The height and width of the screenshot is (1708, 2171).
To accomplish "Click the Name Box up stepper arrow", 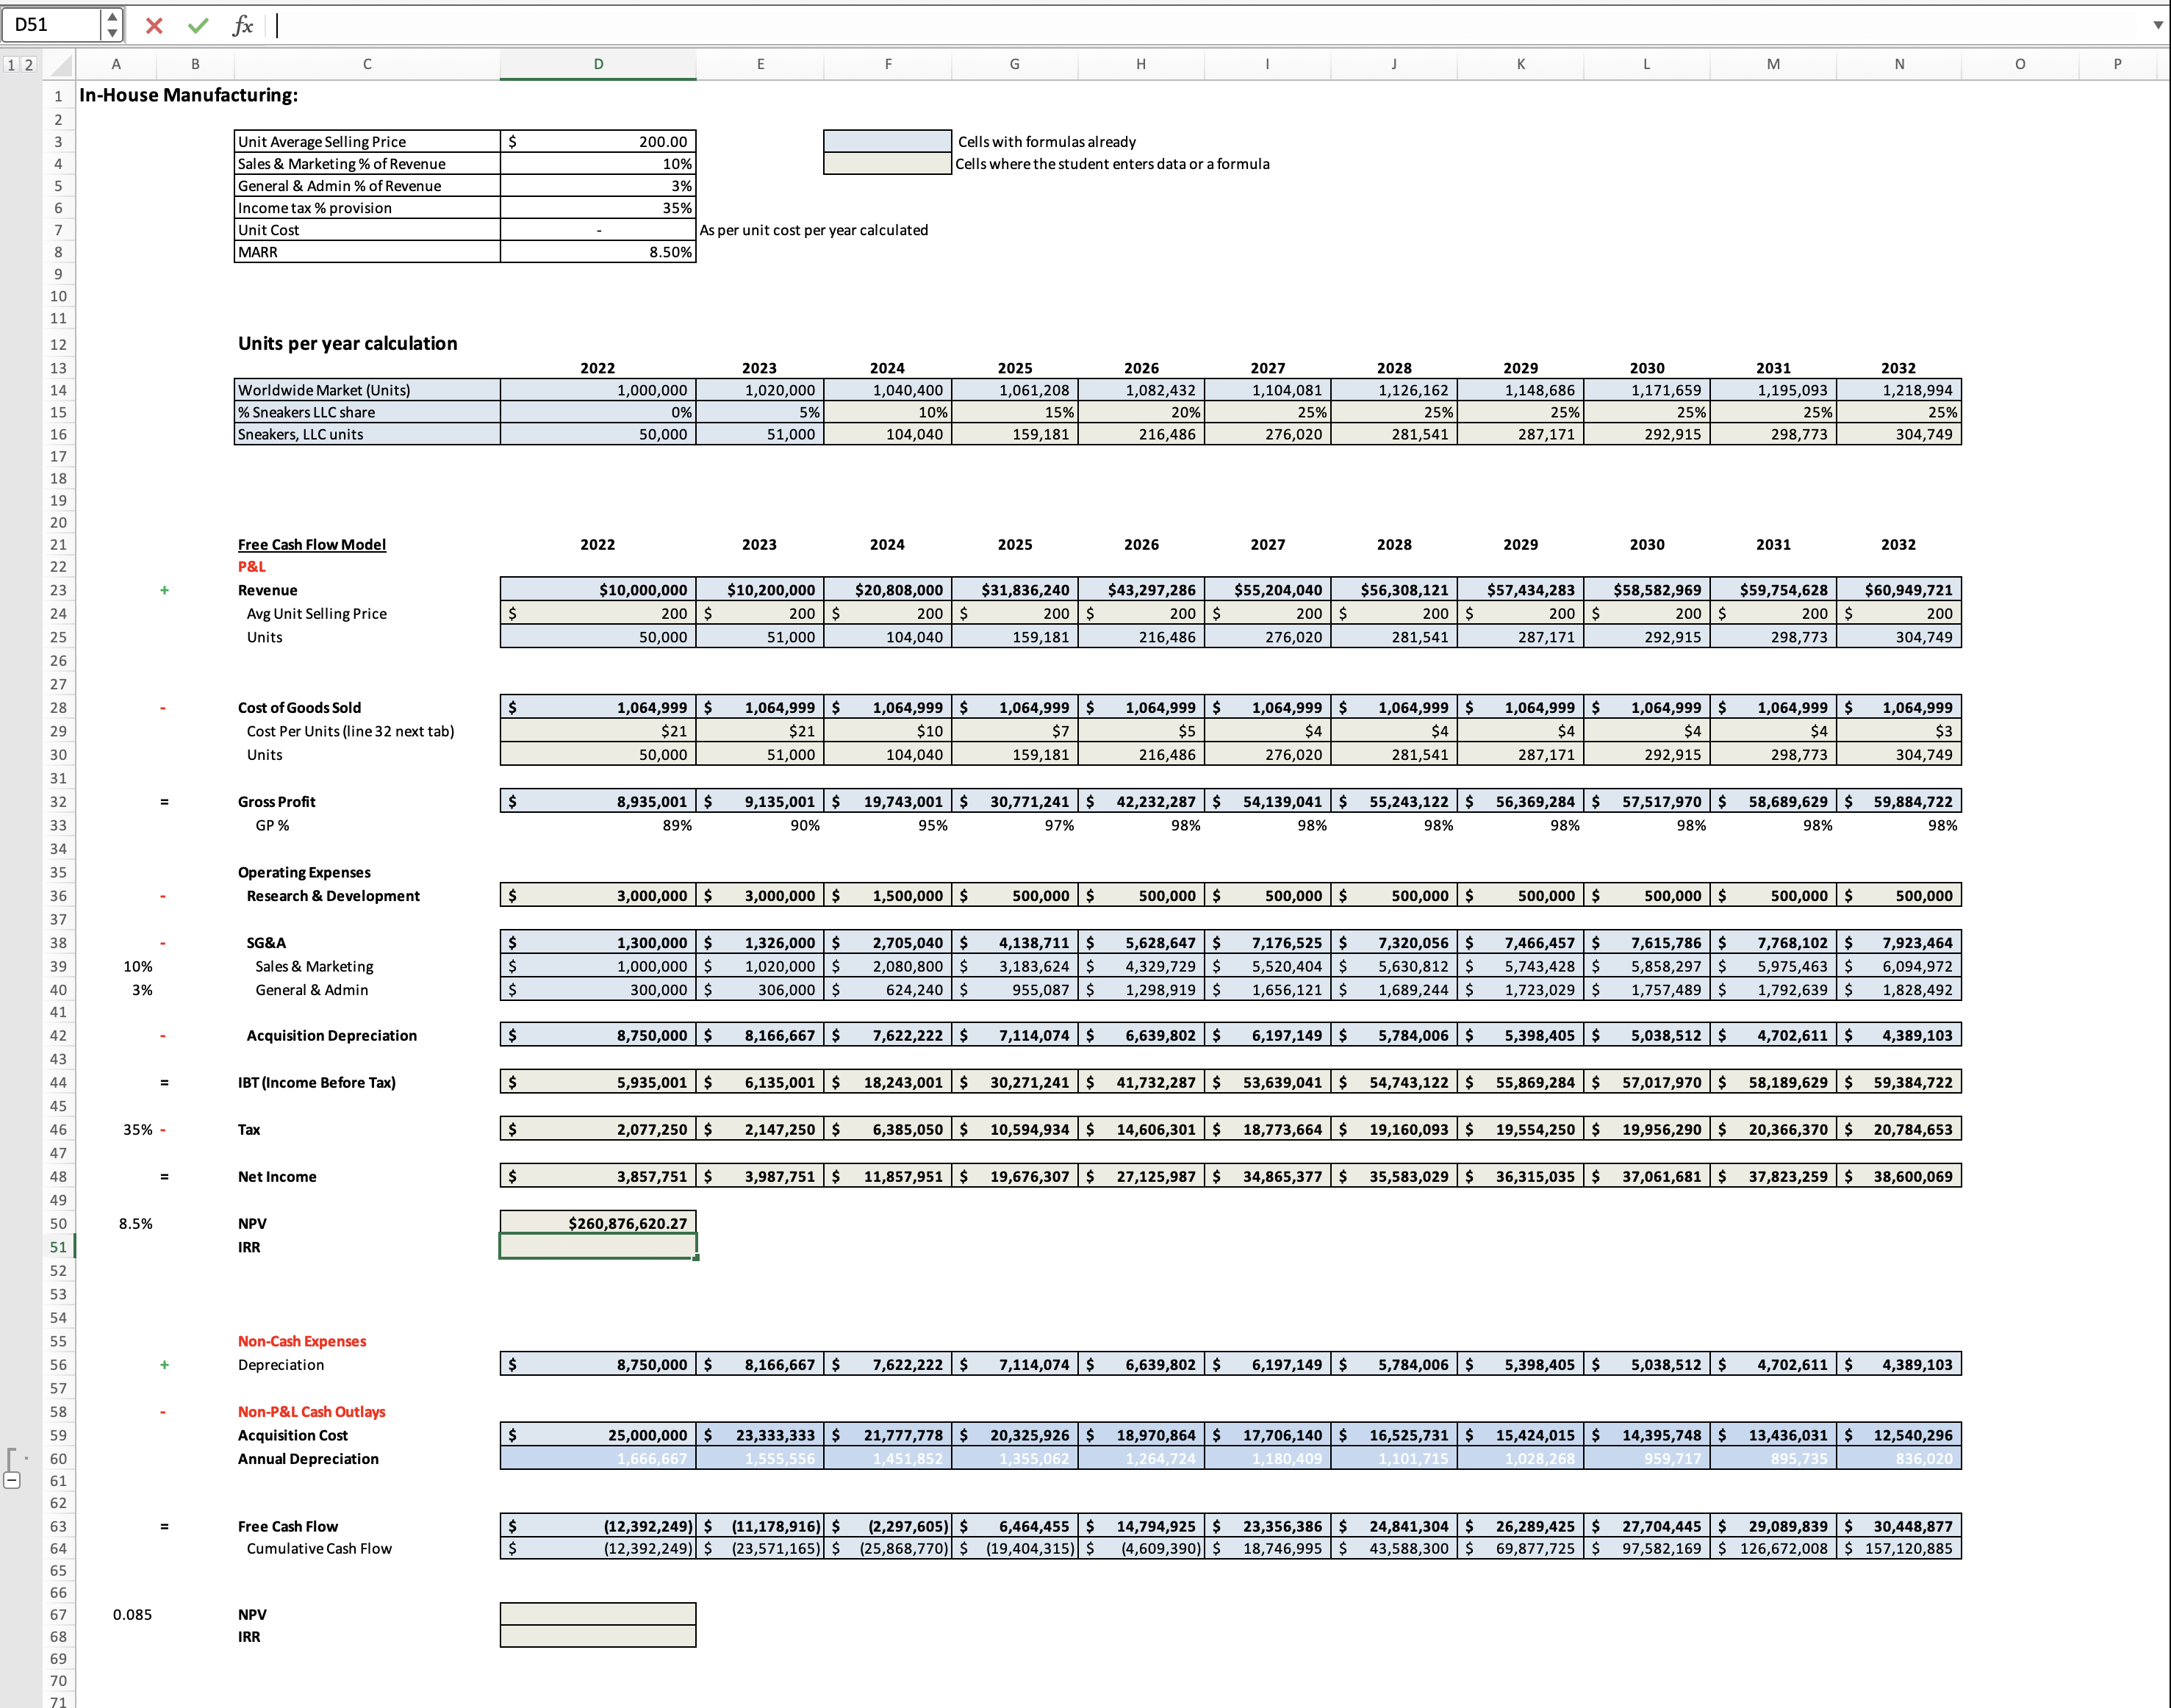I will [x=113, y=18].
